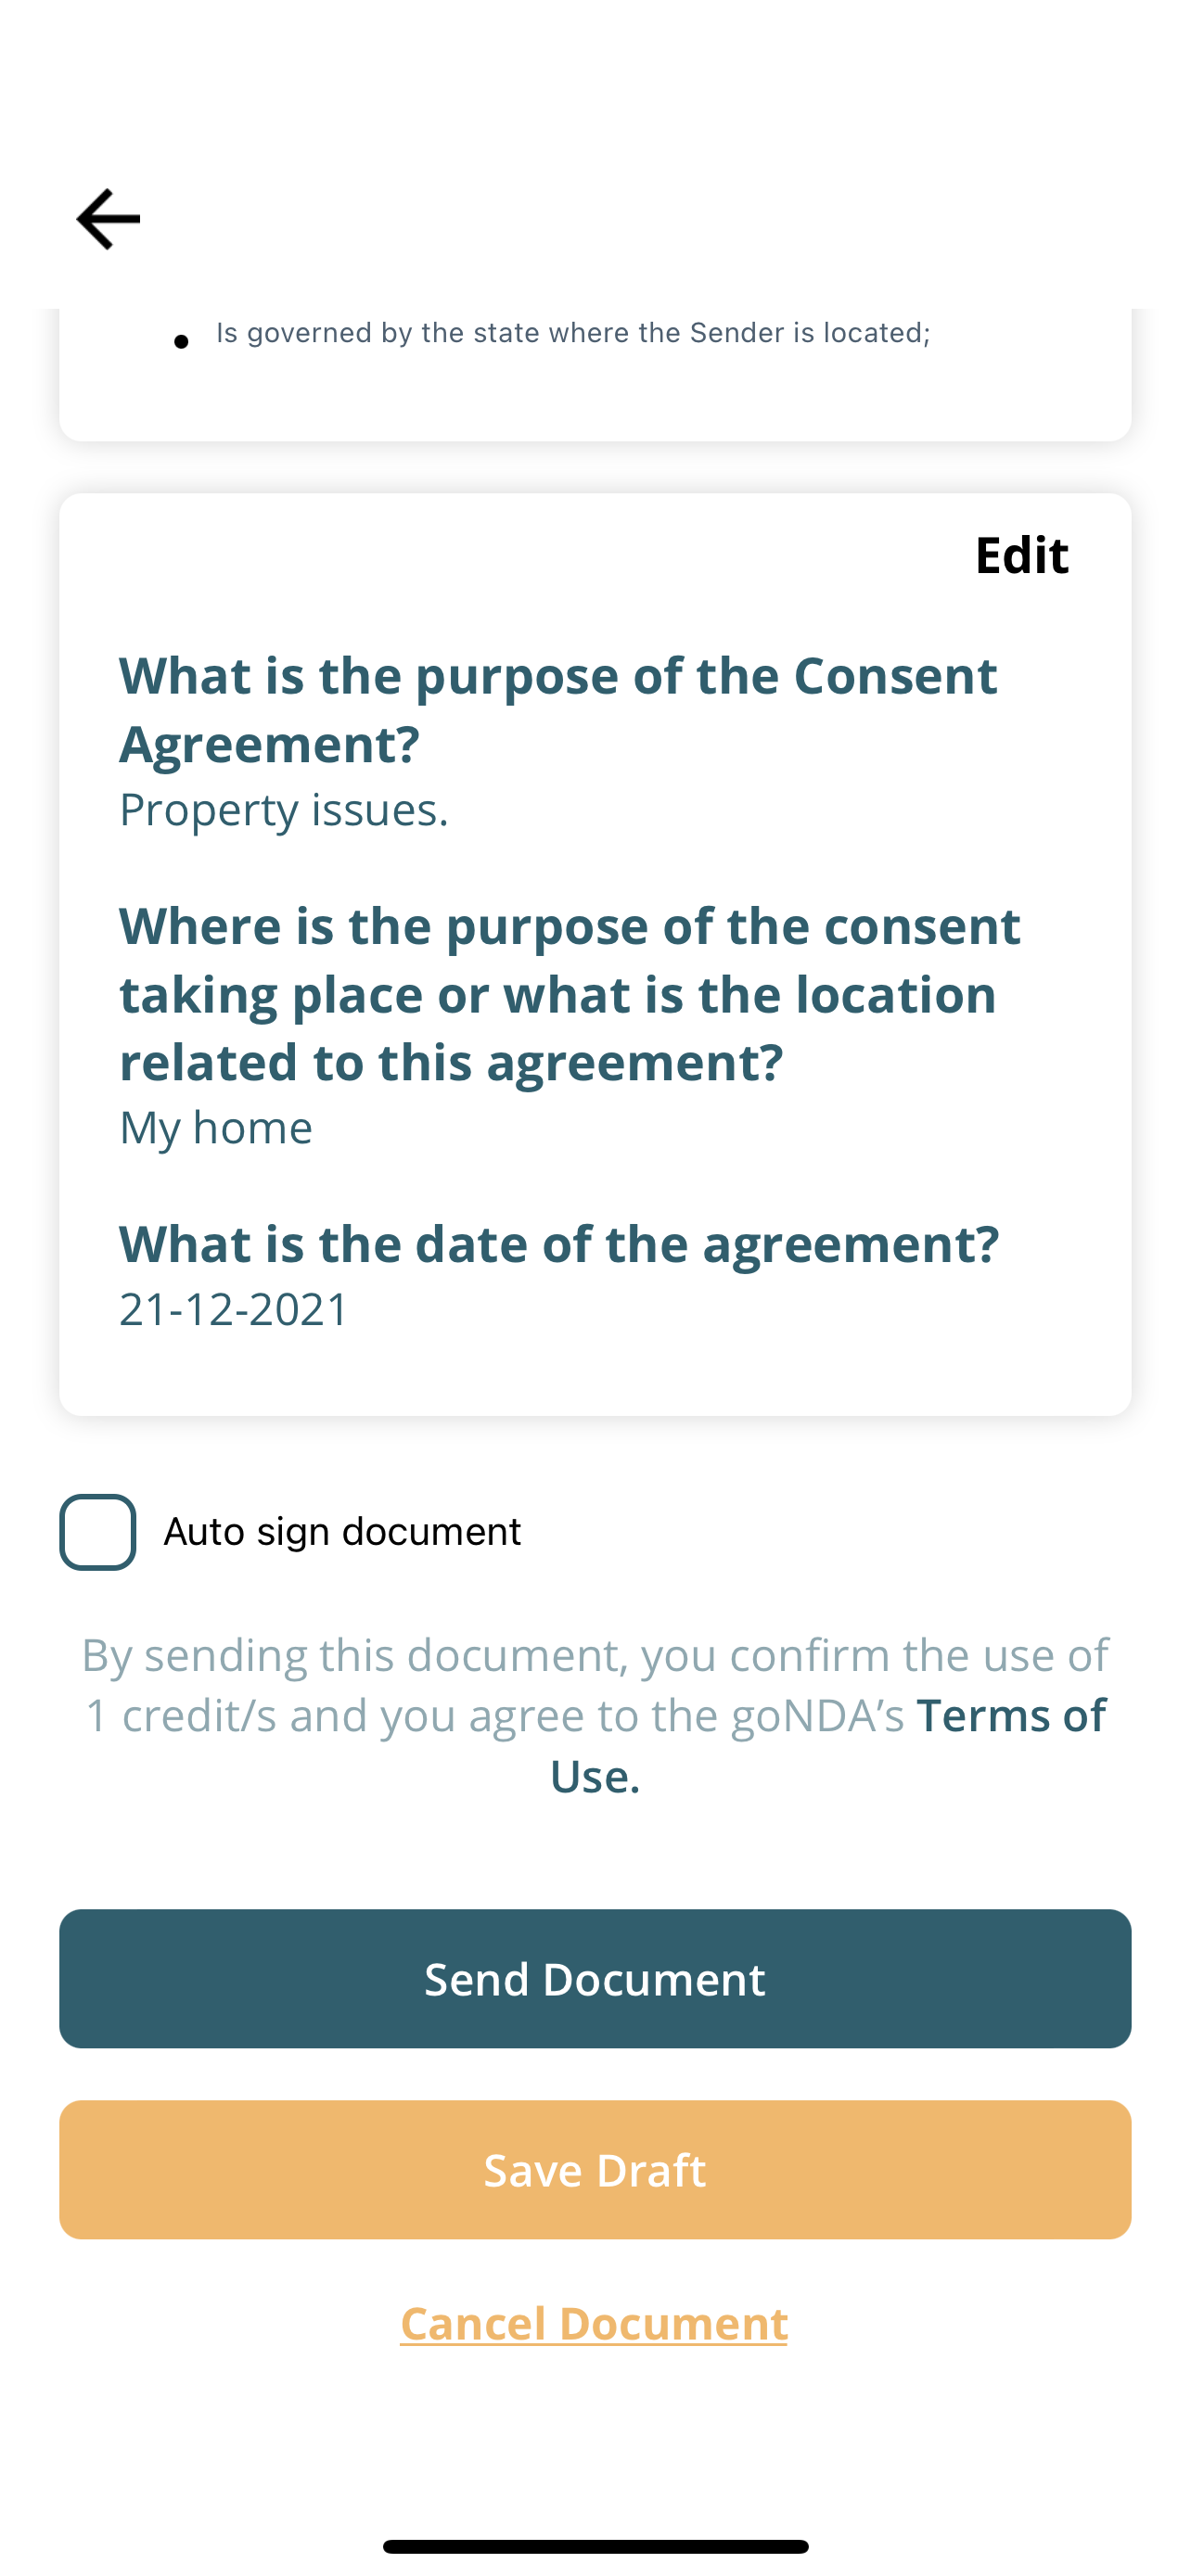Tap the Cancel Document link

(x=594, y=2323)
